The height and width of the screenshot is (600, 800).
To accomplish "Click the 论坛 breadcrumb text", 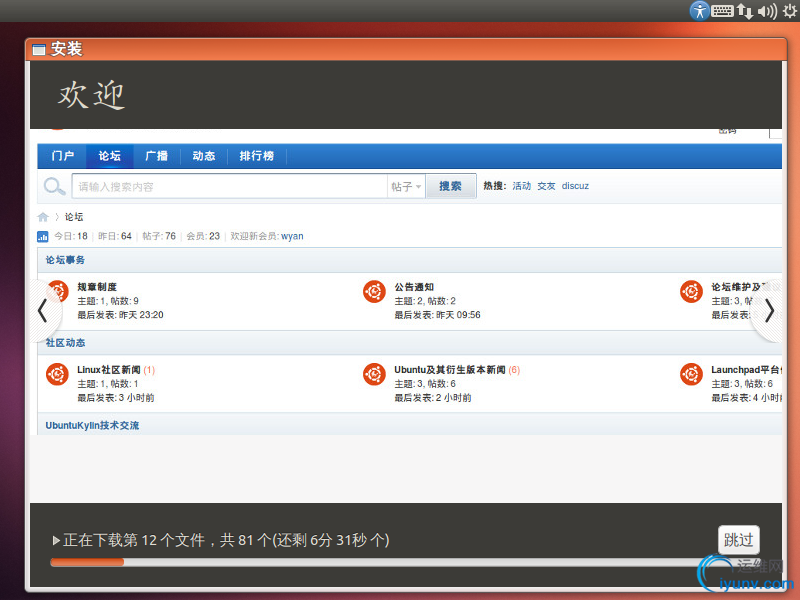I will click(x=74, y=217).
